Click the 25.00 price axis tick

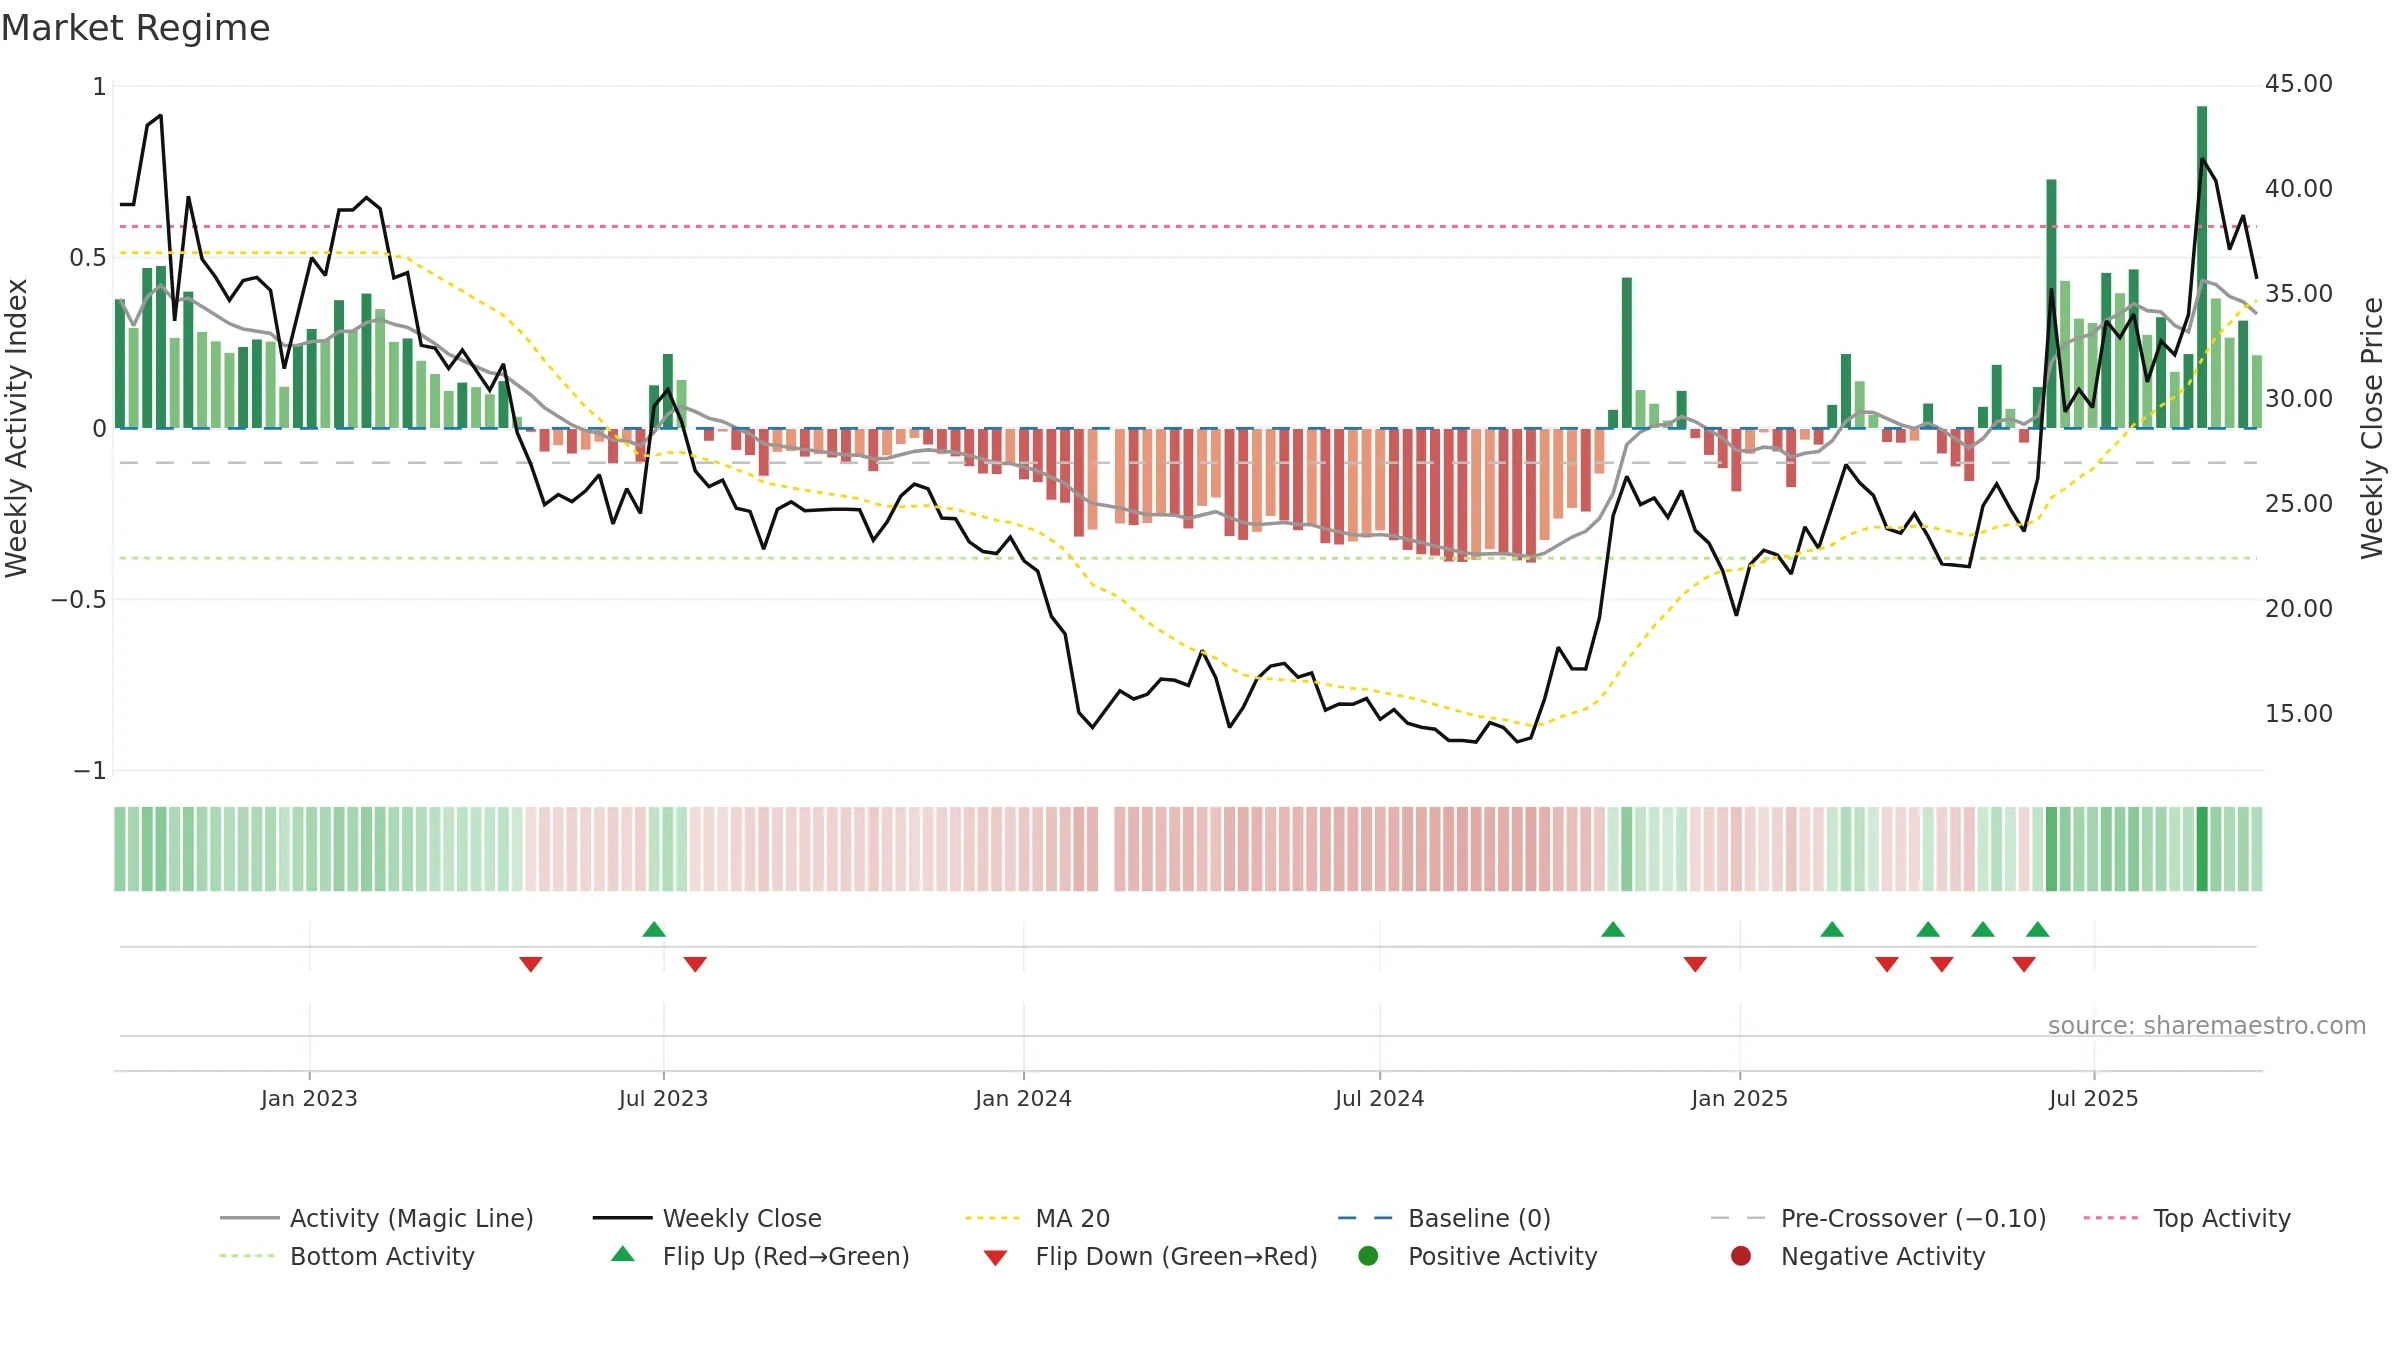coord(2298,504)
